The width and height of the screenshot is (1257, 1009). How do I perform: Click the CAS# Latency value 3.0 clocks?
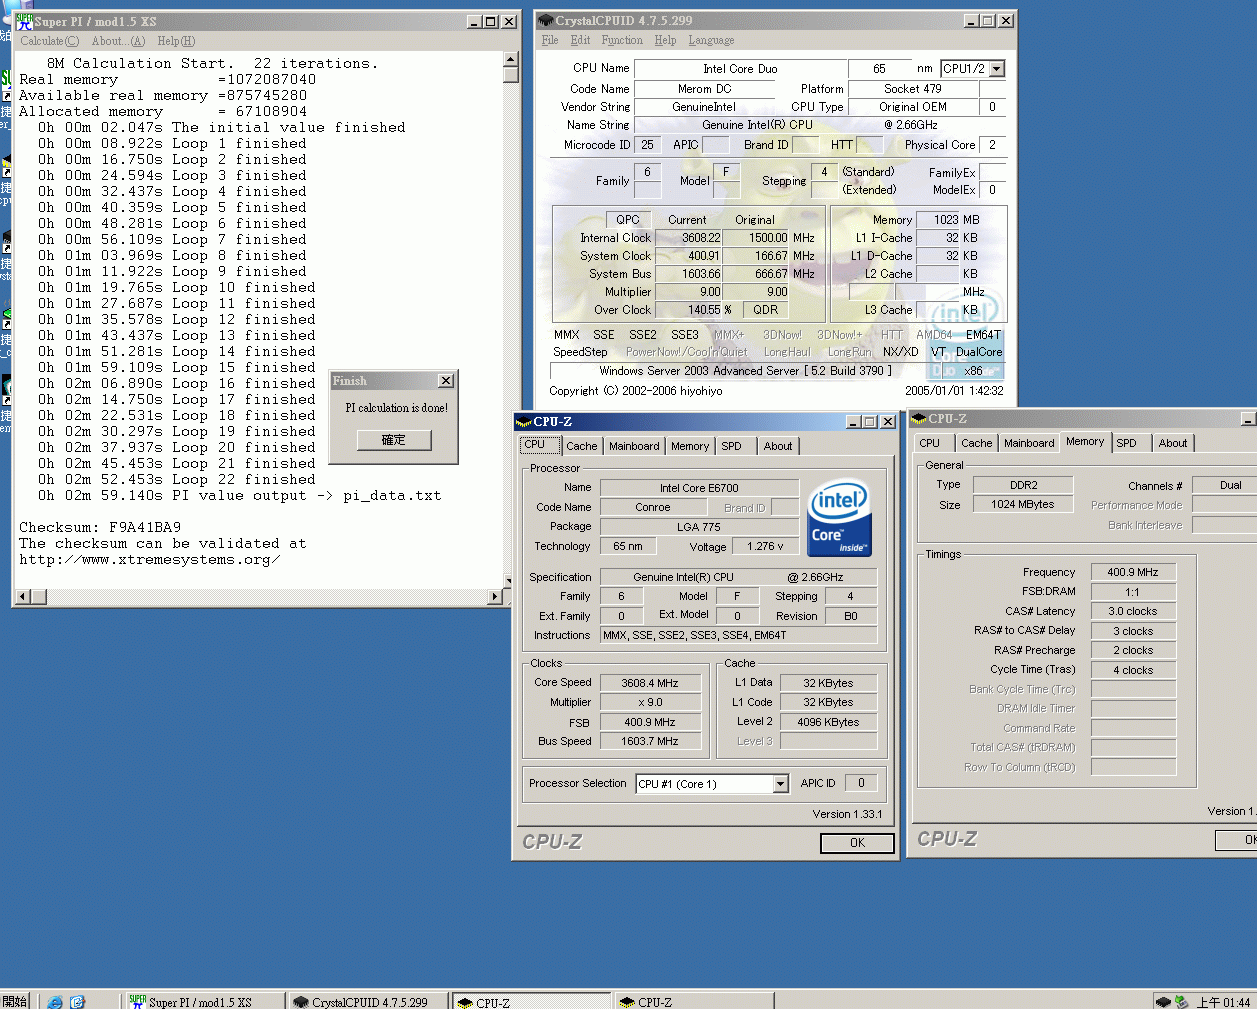tap(1133, 612)
